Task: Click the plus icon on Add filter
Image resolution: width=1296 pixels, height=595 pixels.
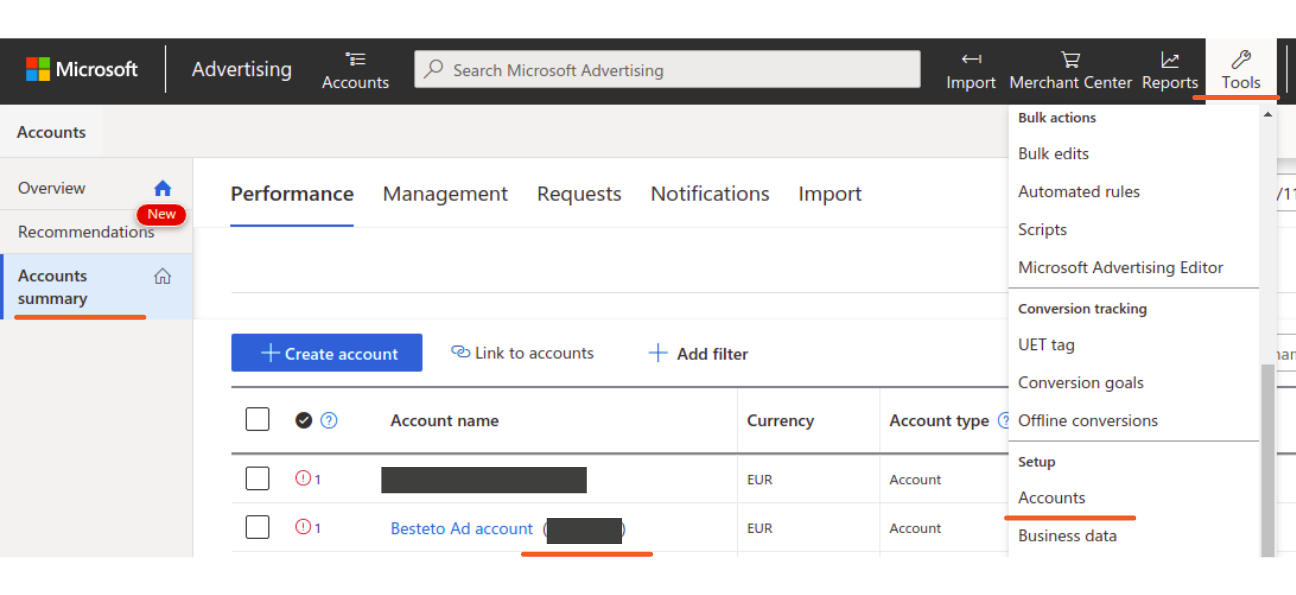Action: 658,353
